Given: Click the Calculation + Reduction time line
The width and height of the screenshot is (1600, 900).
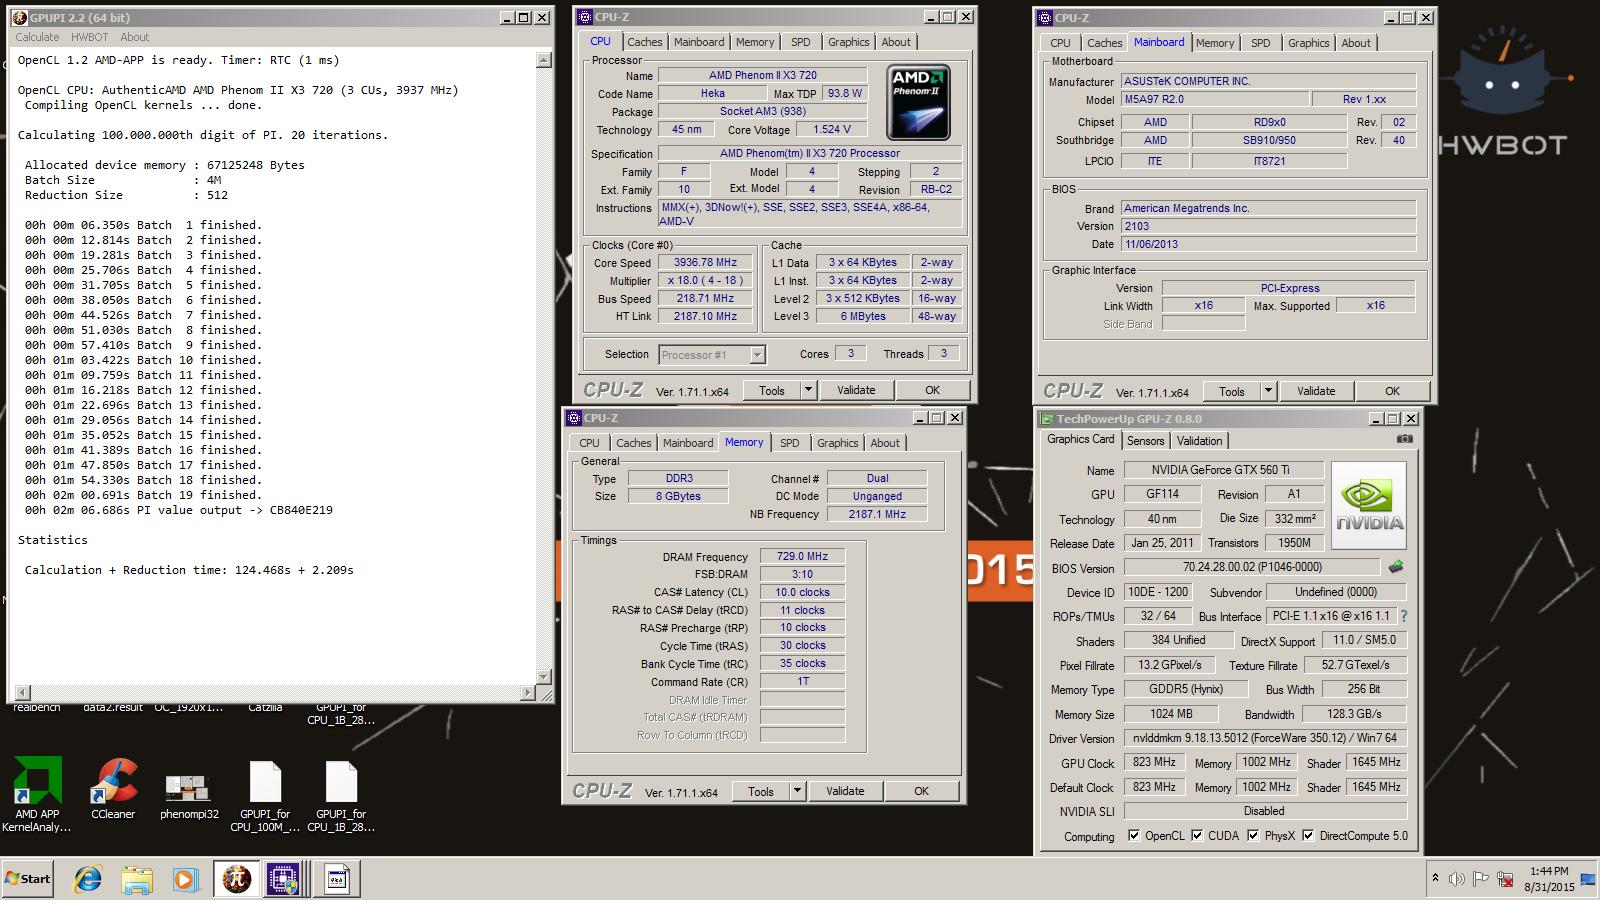Looking at the screenshot, I should pos(189,570).
